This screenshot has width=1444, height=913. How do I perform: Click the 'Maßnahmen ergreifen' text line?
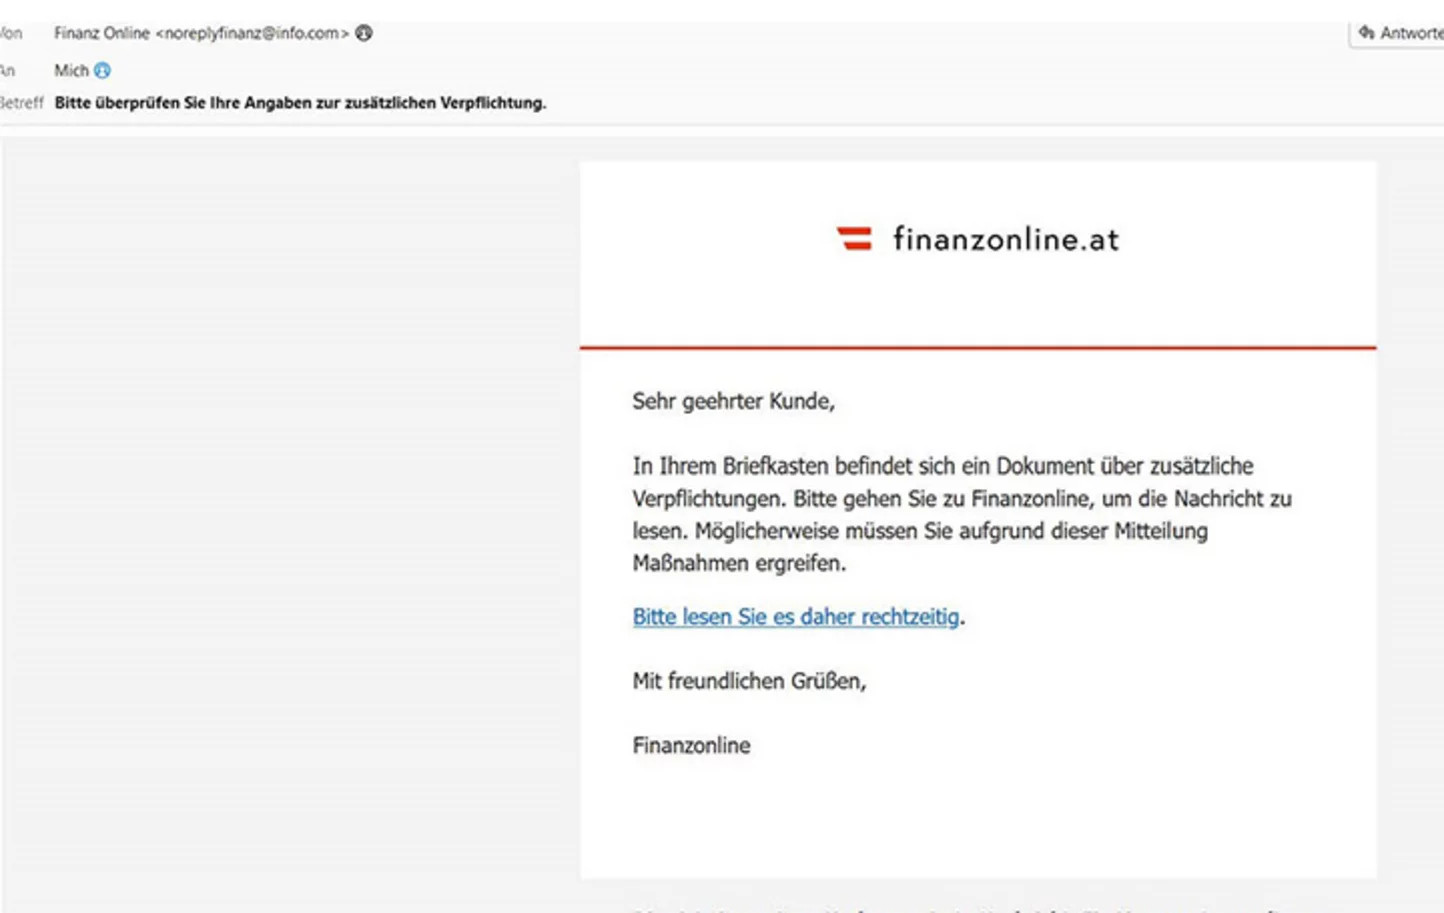pos(739,563)
